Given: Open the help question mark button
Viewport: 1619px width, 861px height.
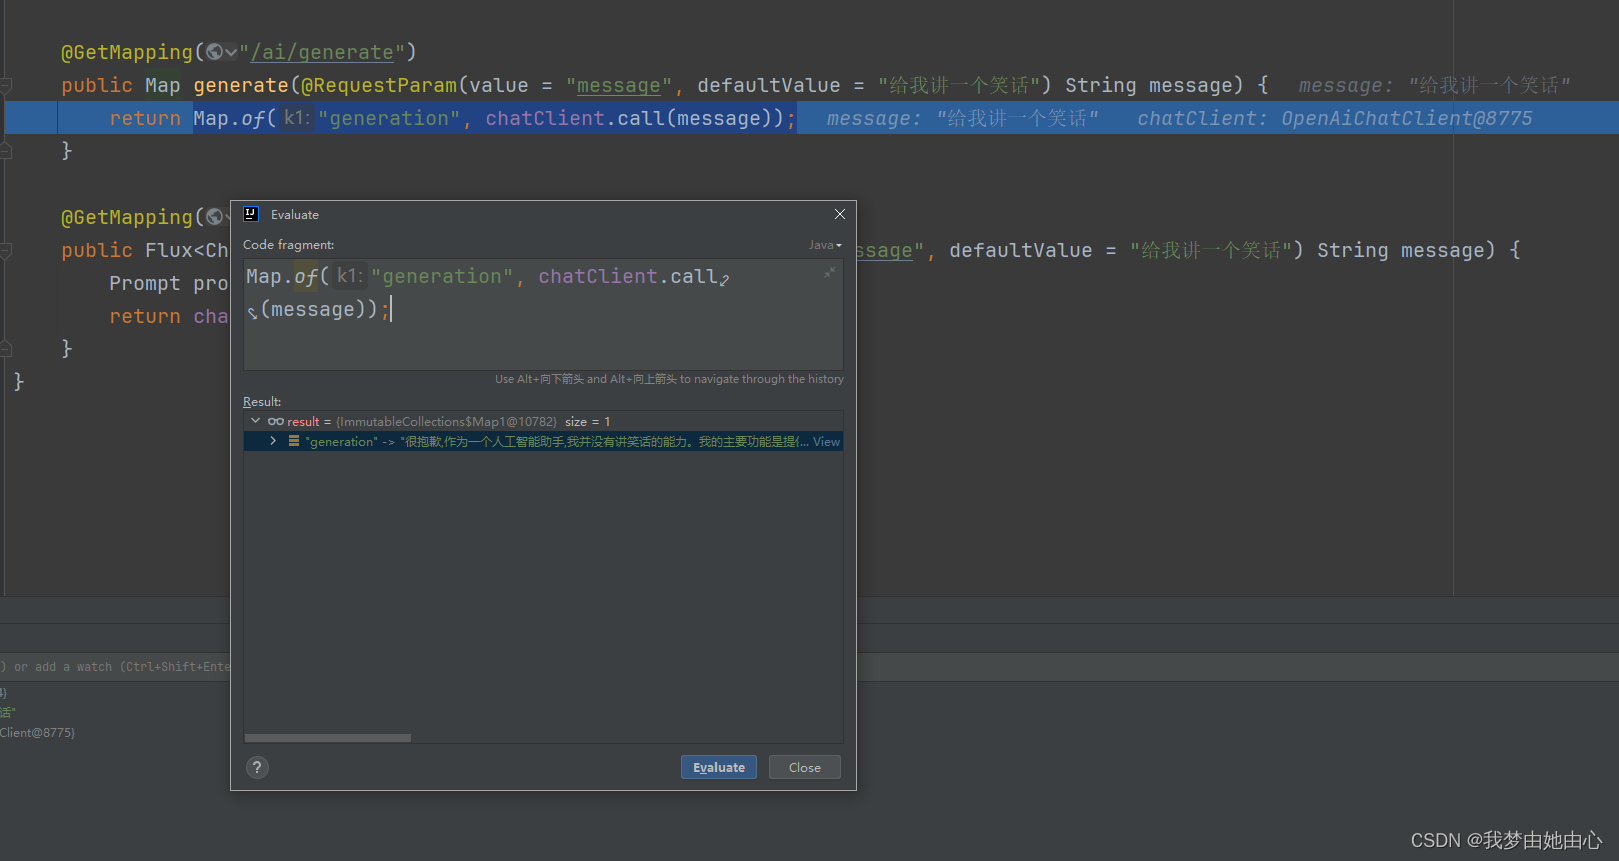Looking at the screenshot, I should coord(257,767).
